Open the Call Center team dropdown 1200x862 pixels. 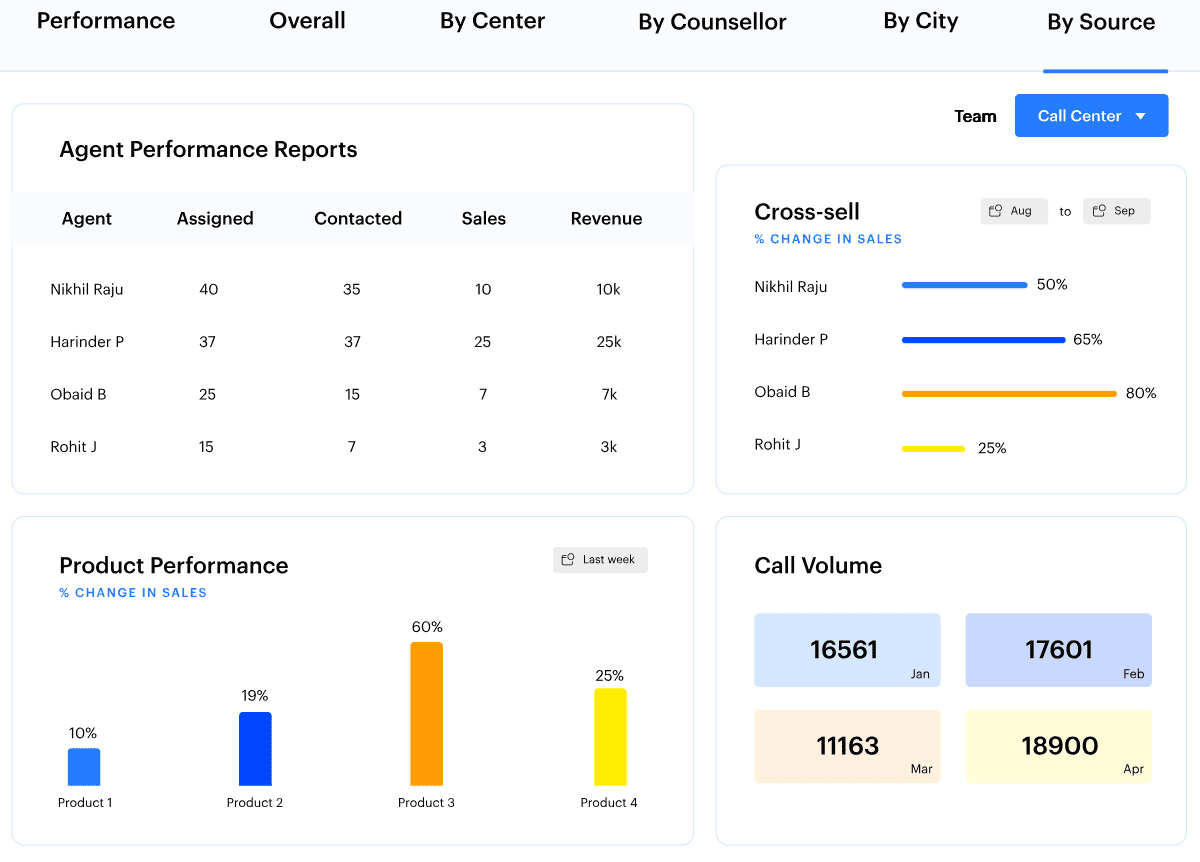pyautogui.click(x=1091, y=116)
